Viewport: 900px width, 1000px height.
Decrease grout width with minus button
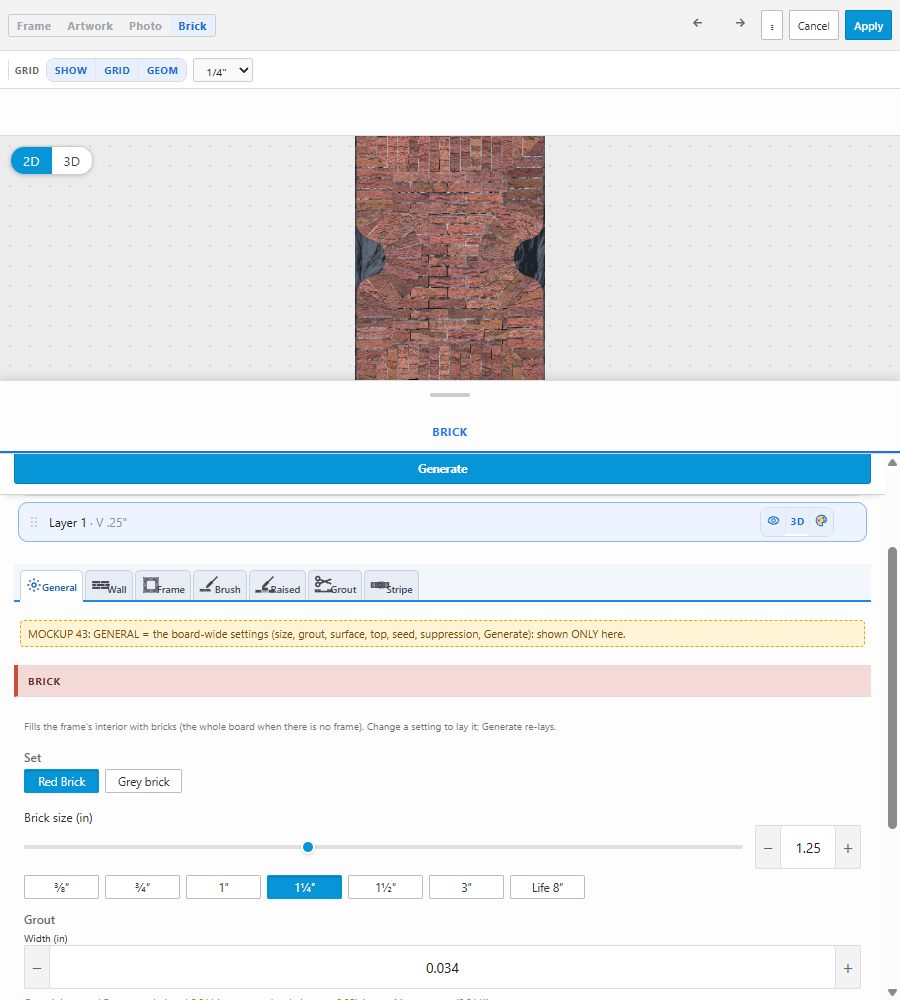coord(37,967)
